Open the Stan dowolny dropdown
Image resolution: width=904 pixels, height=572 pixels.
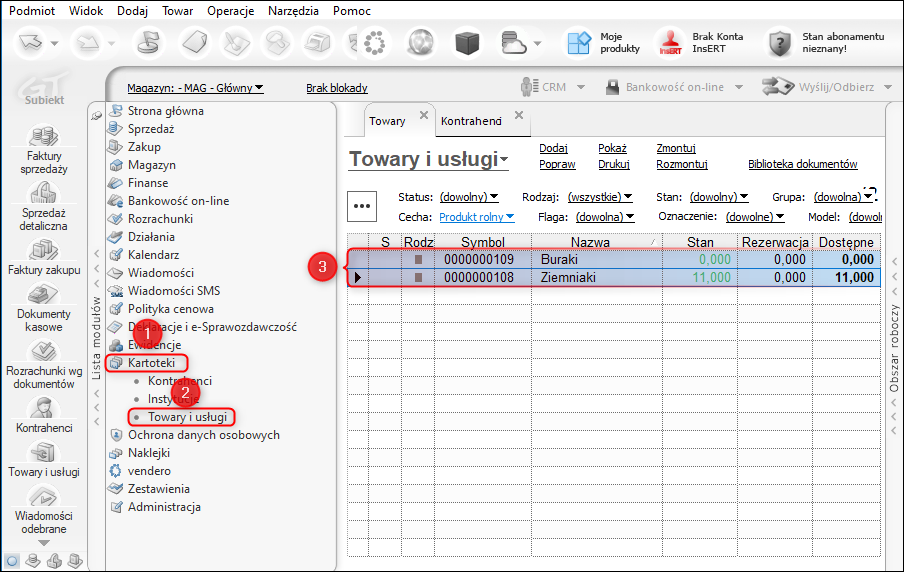719,197
